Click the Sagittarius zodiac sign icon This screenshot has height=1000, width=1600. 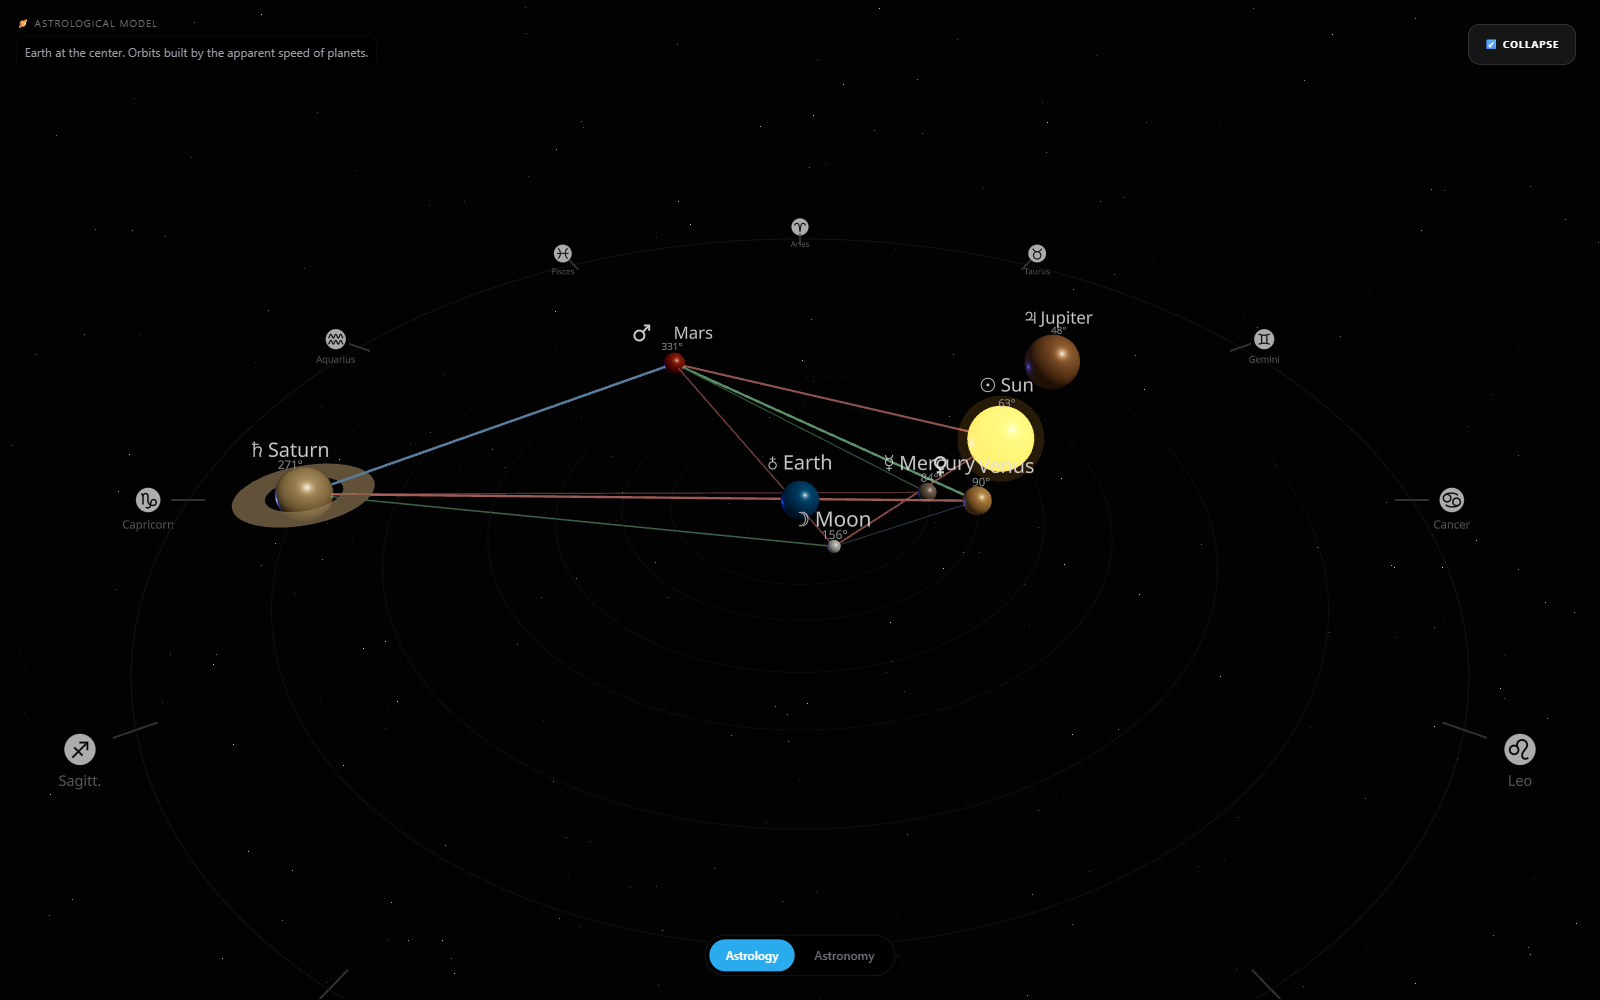pos(80,749)
